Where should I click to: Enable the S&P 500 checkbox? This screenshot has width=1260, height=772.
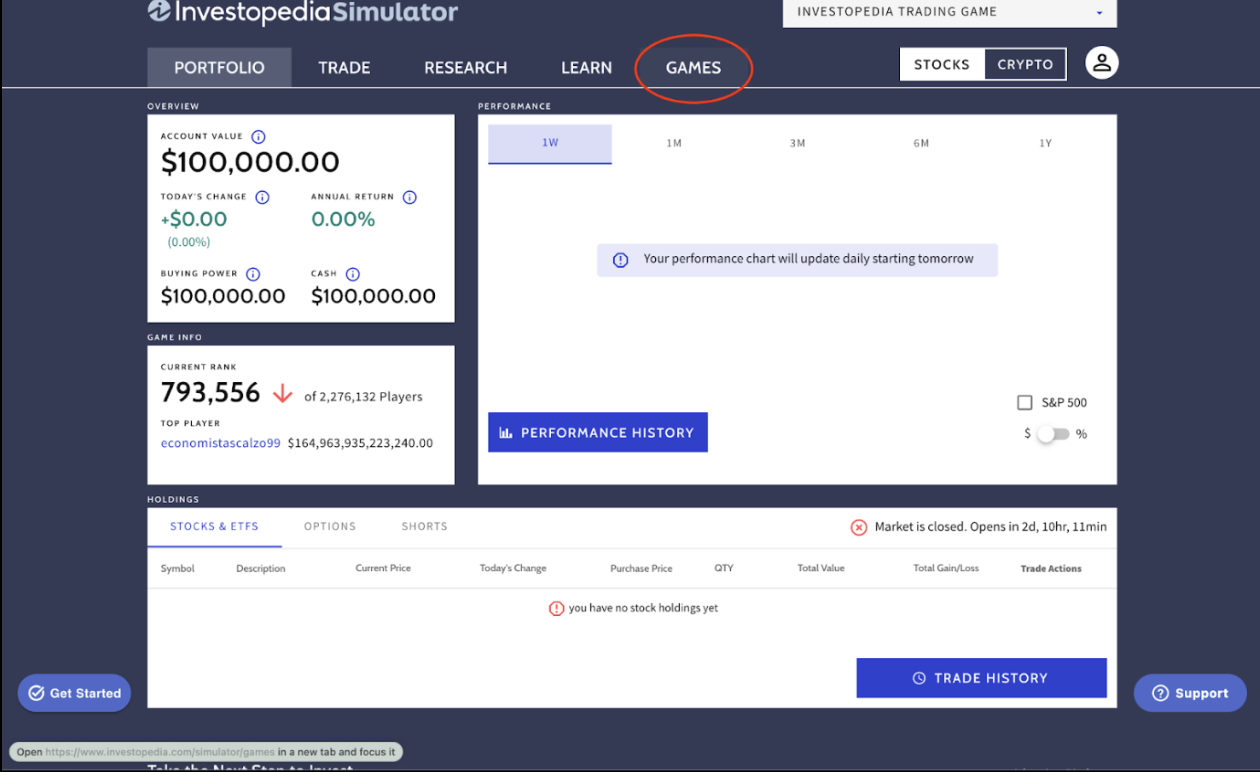1024,402
